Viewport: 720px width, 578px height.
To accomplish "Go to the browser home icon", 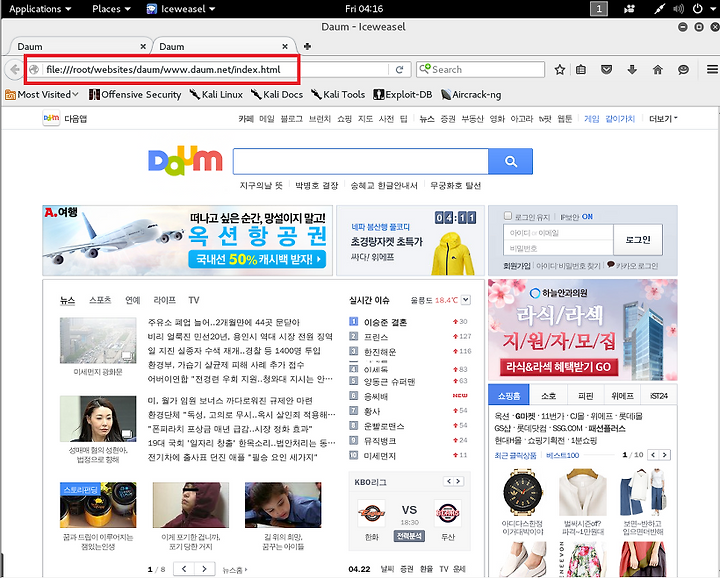I will 658,69.
